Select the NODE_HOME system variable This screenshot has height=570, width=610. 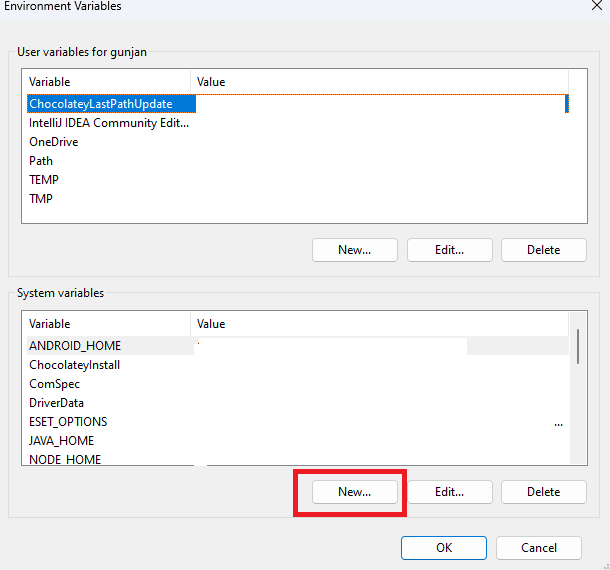point(298,459)
